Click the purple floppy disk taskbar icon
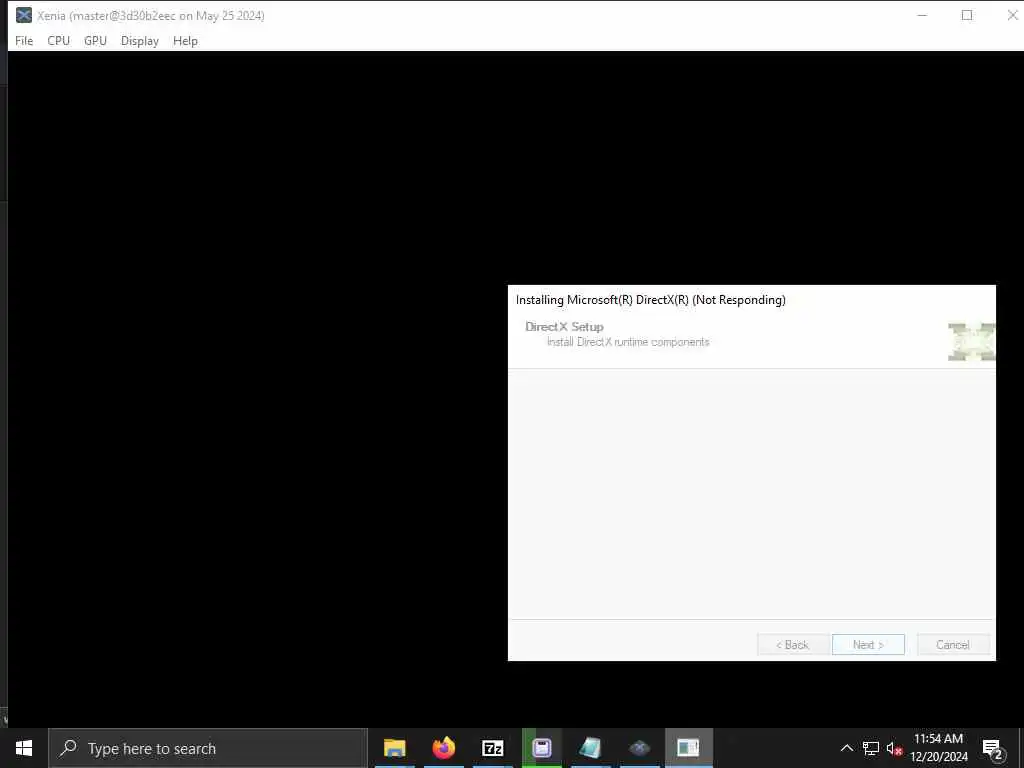The height and width of the screenshot is (768, 1024). pyautogui.click(x=542, y=748)
